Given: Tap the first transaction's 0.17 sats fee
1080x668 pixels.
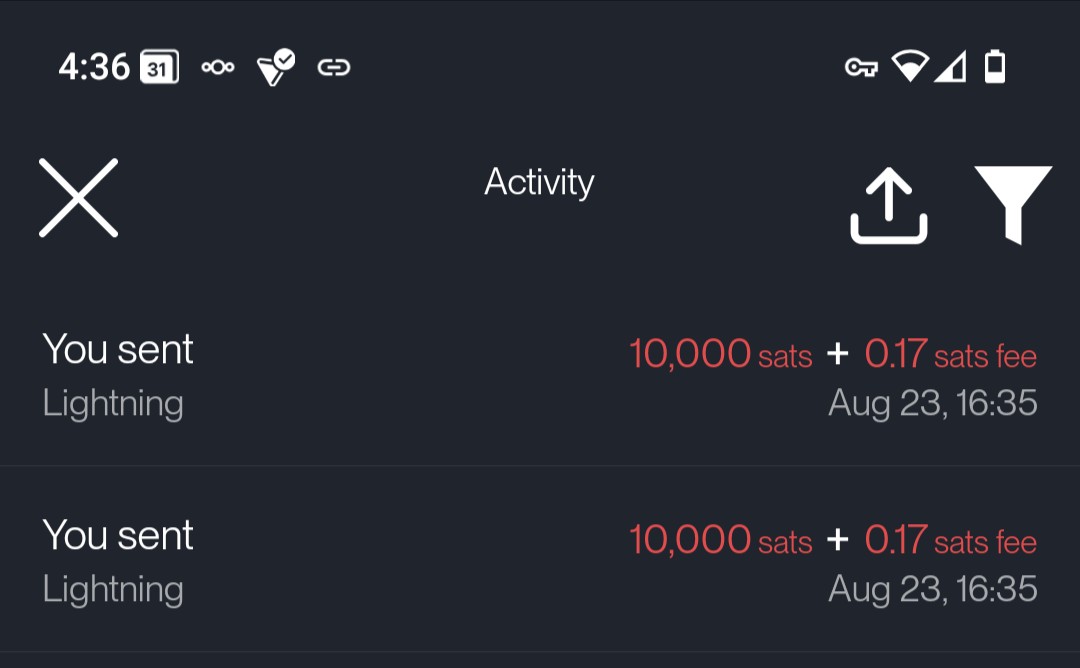Looking at the screenshot, I should [x=950, y=355].
